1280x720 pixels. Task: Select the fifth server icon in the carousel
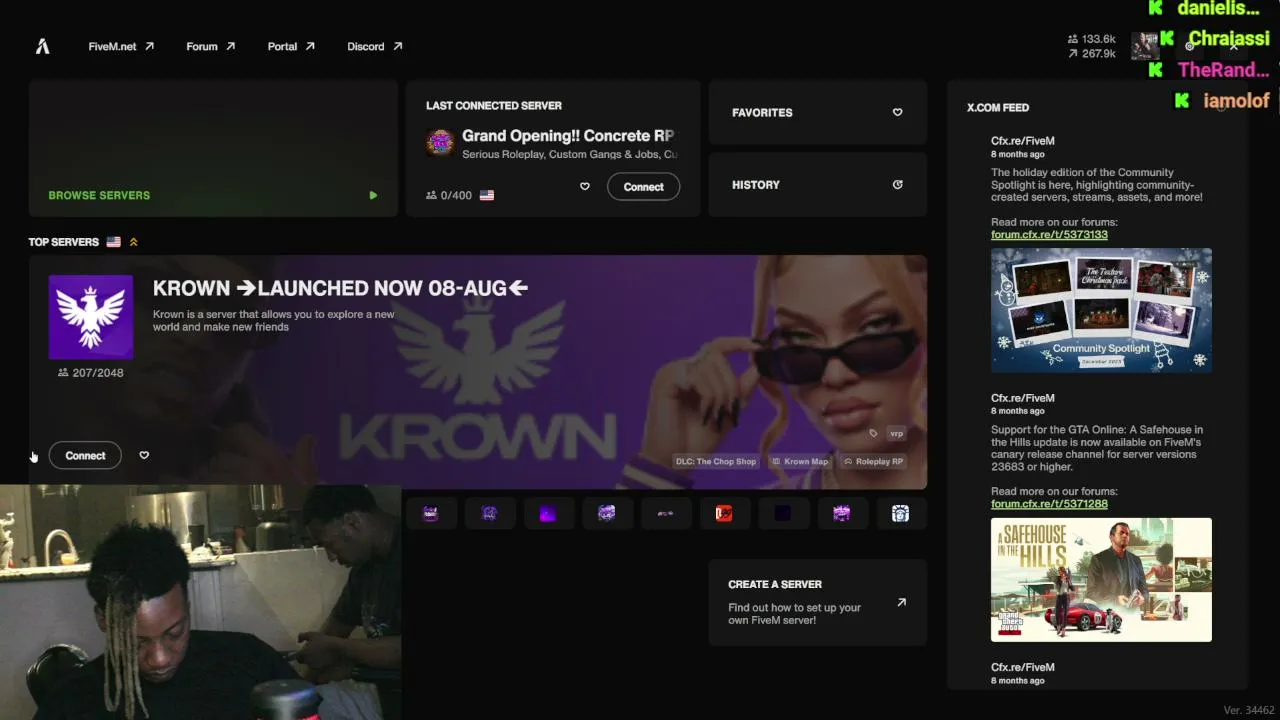[666, 513]
